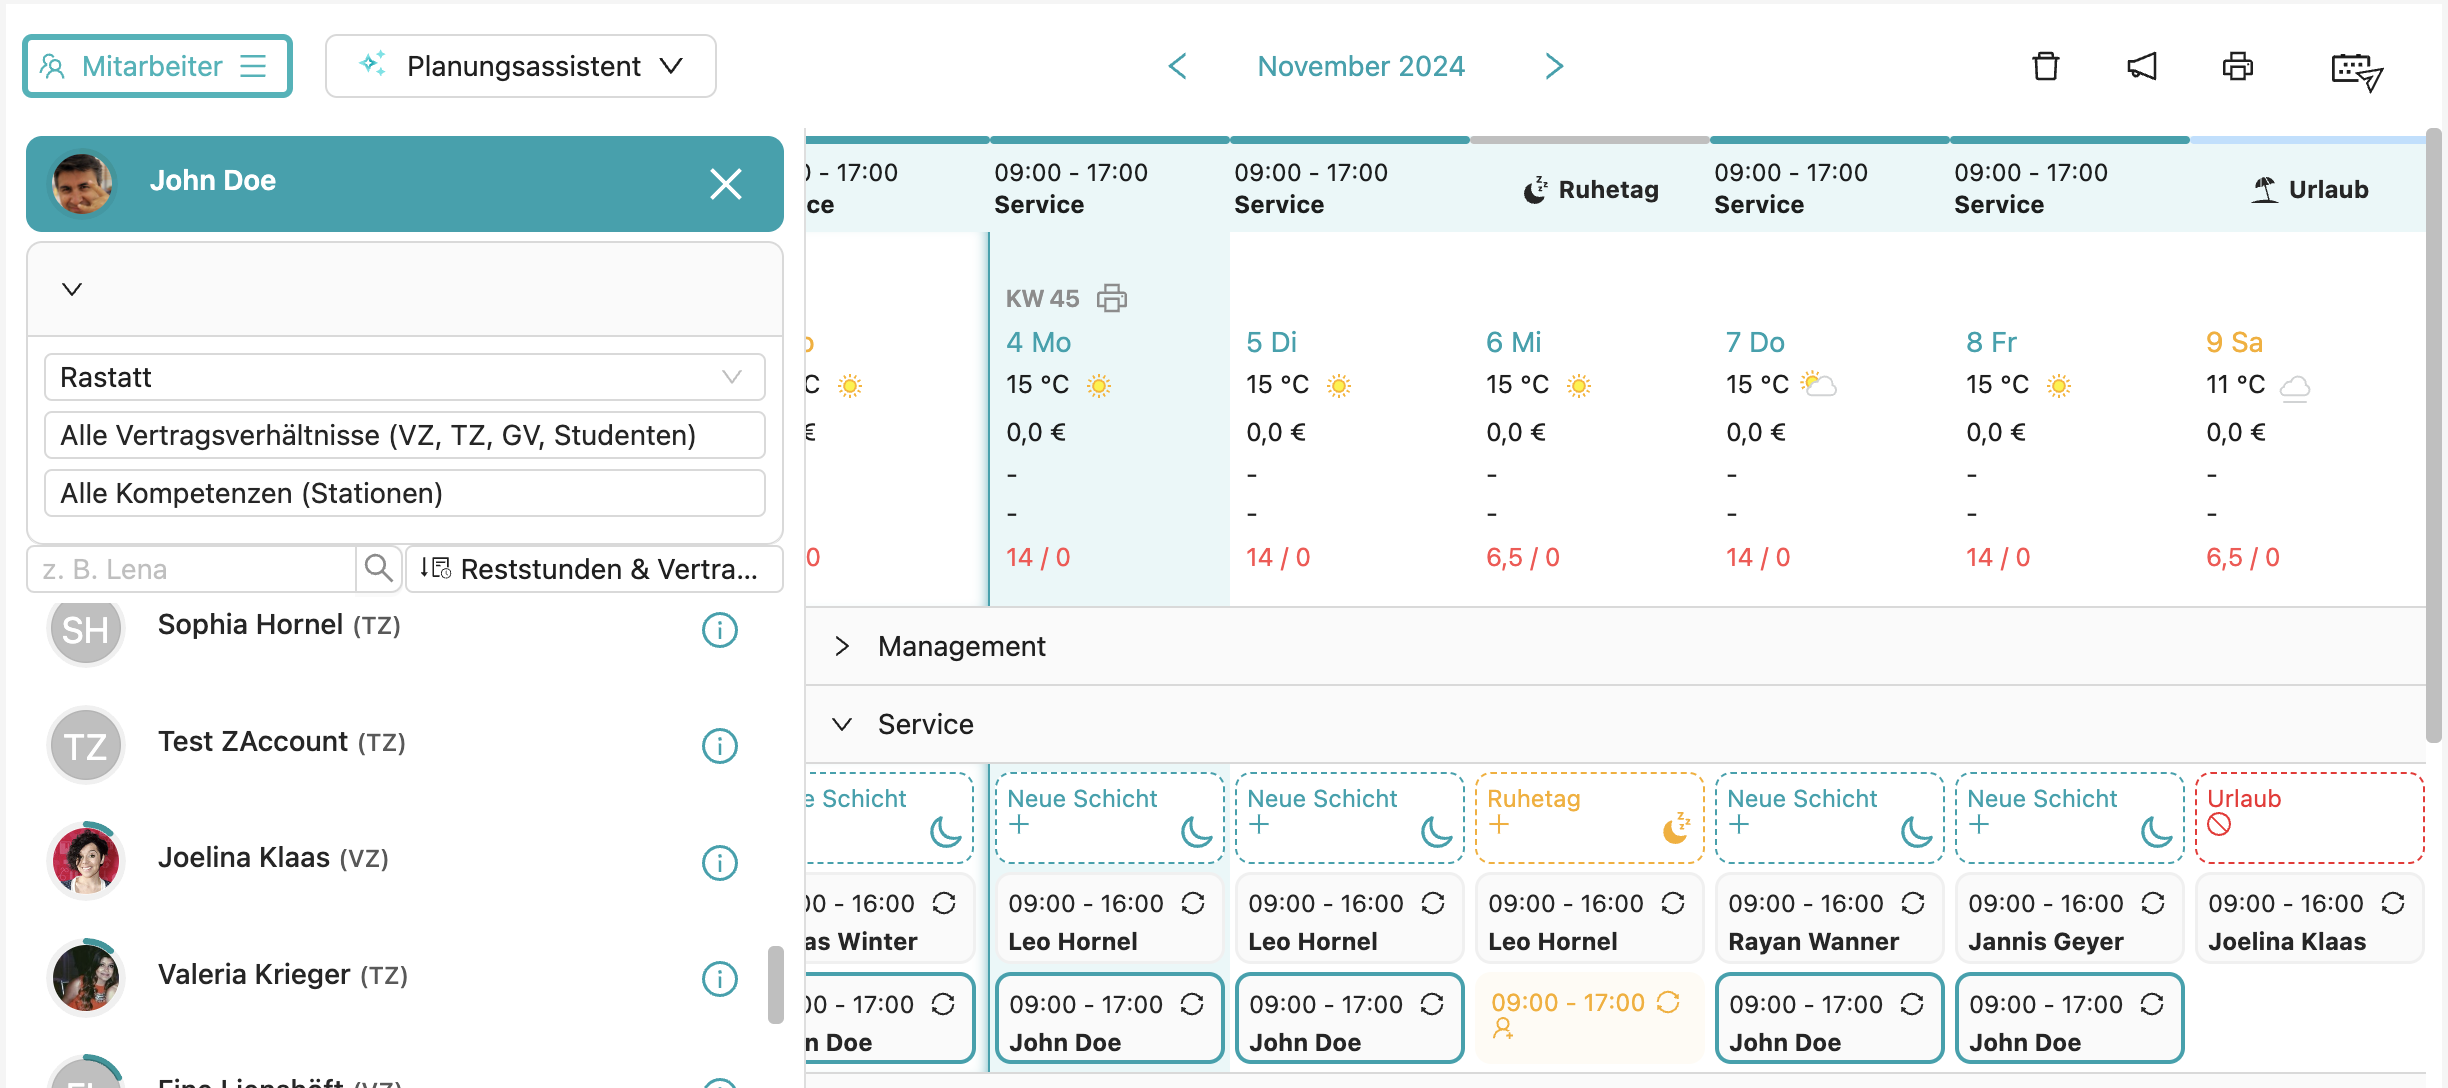Toggle the Mitarbeiter panel button
Screen dimensions: 2448x1088
point(157,66)
